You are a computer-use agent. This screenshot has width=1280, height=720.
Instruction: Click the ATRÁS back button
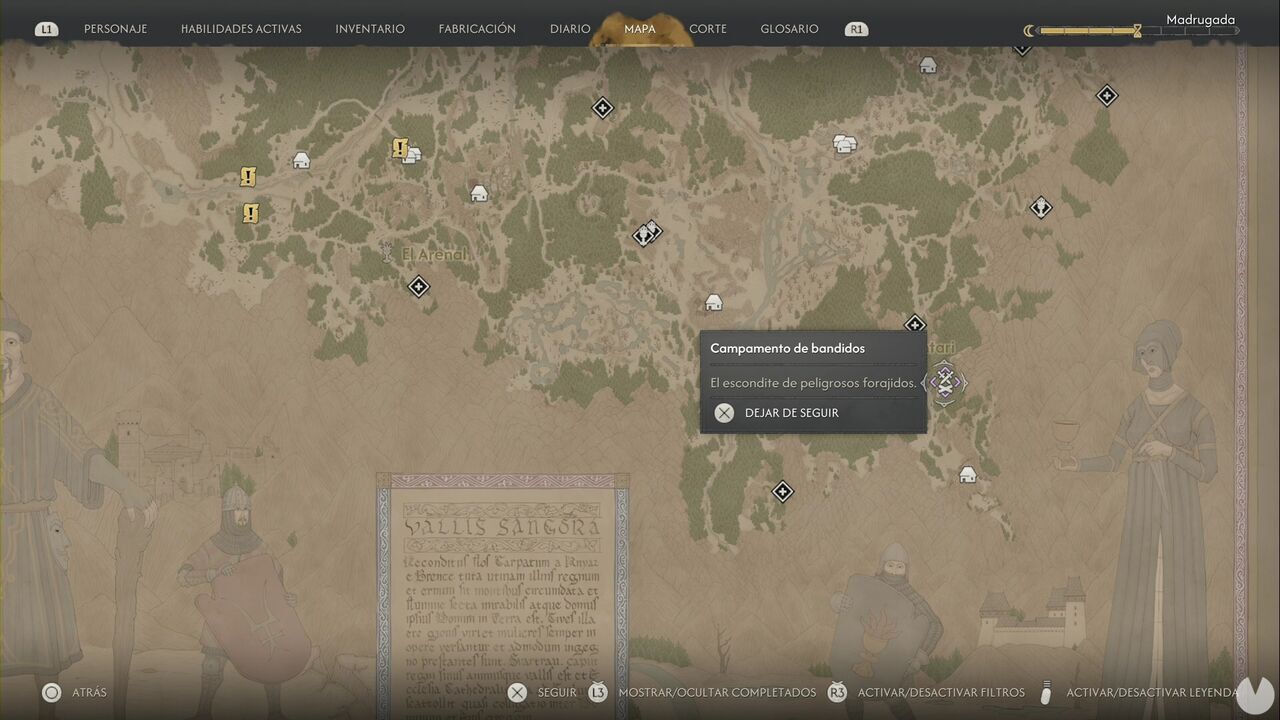coord(75,692)
